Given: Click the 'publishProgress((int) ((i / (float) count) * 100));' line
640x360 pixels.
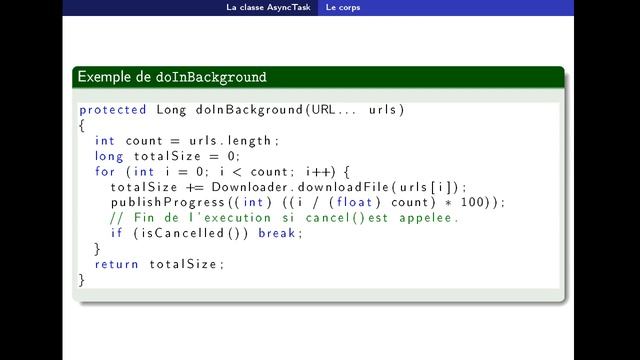Looking at the screenshot, I should click(308, 202).
